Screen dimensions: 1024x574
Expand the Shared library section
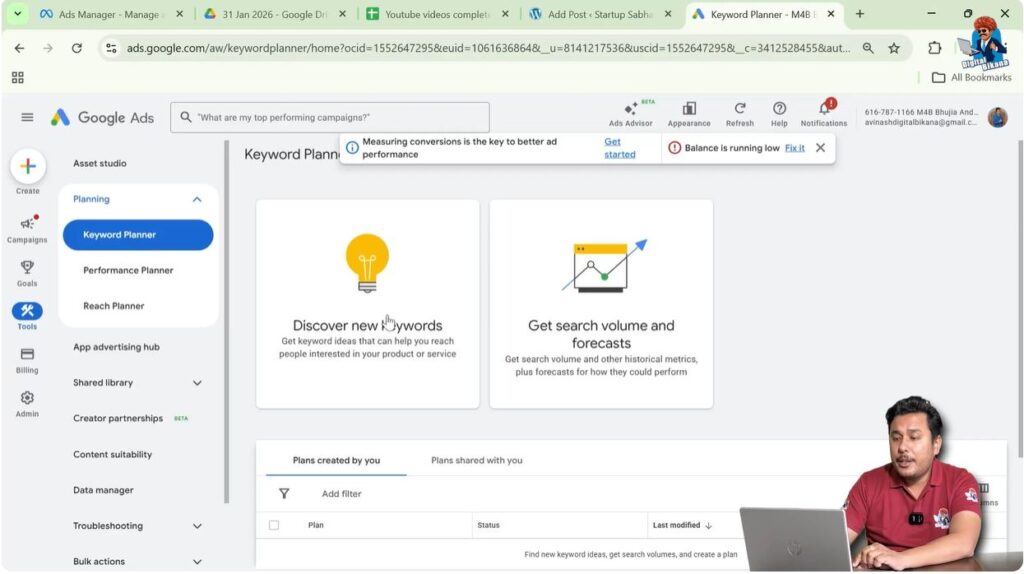[197, 383]
